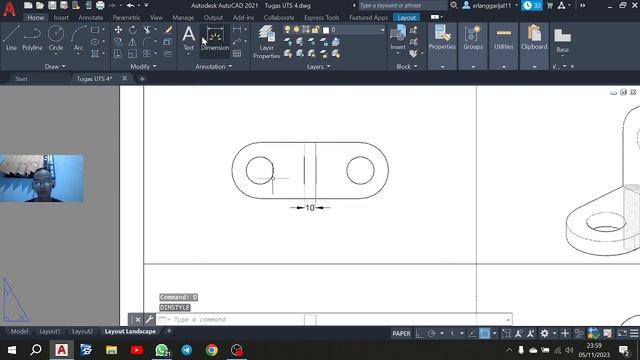Select the Circle tool

[56, 38]
